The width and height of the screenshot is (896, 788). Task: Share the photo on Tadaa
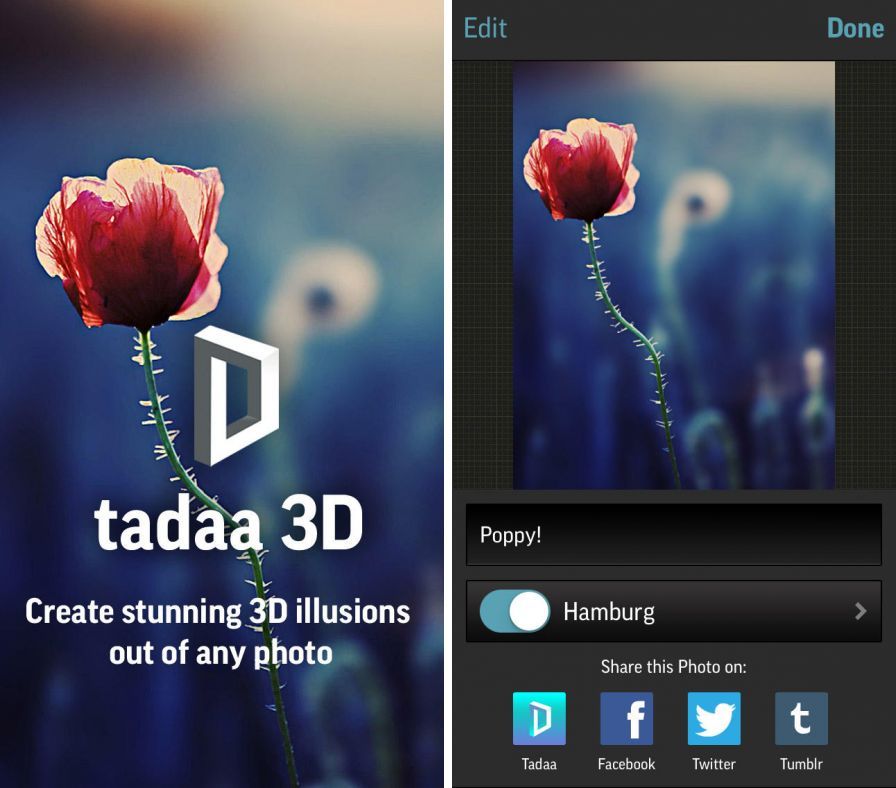[539, 718]
